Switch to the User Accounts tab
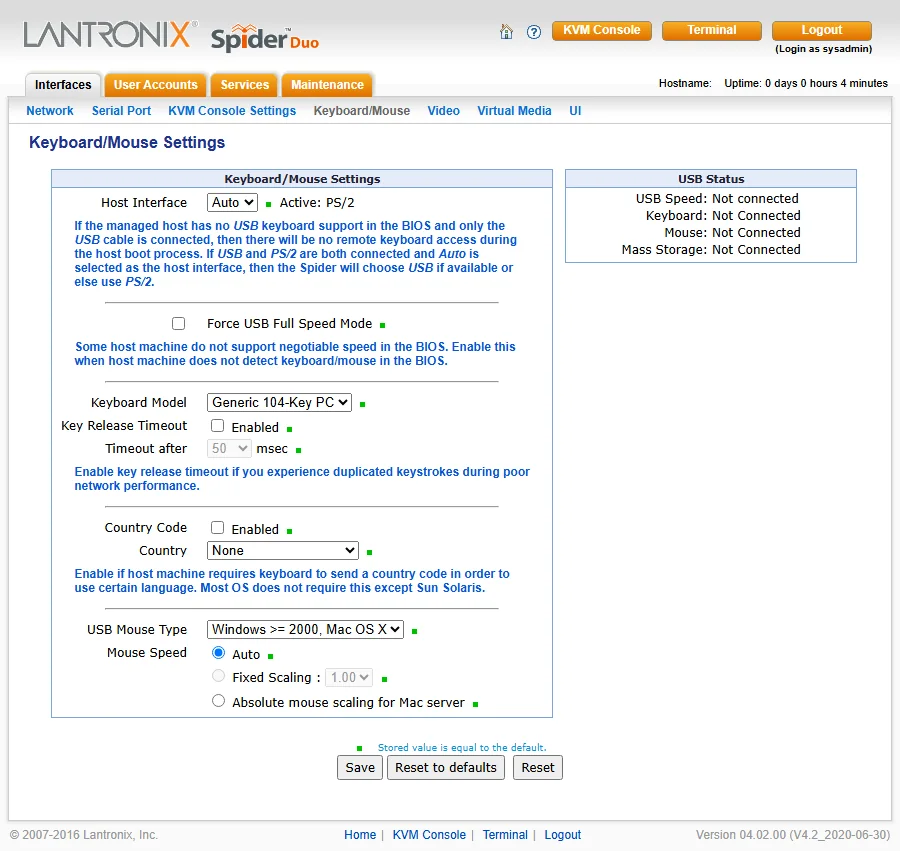This screenshot has width=900, height=851. click(x=156, y=85)
